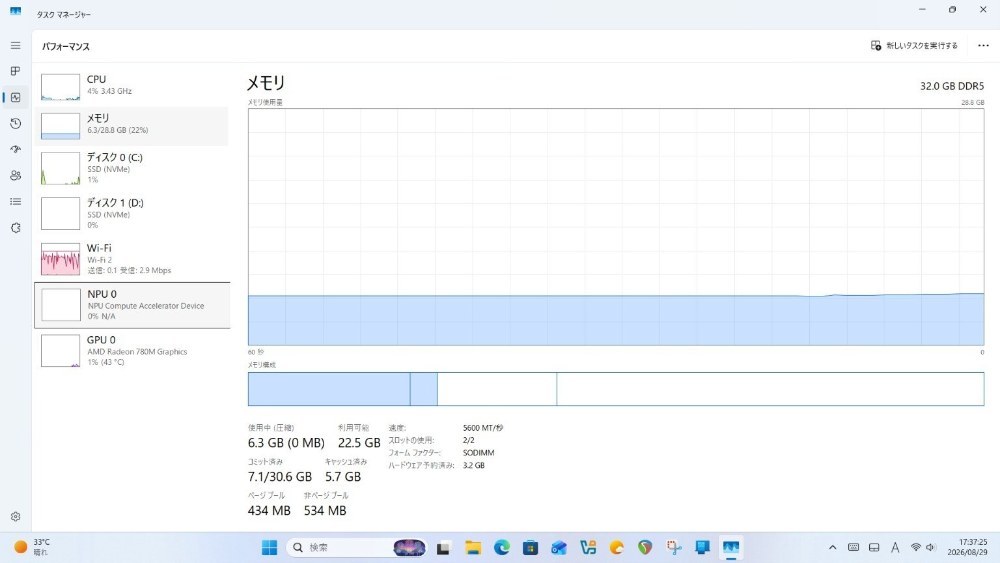This screenshot has height=563, width=1000.
Task: Show hidden system tray icons chevron
Action: coord(832,547)
